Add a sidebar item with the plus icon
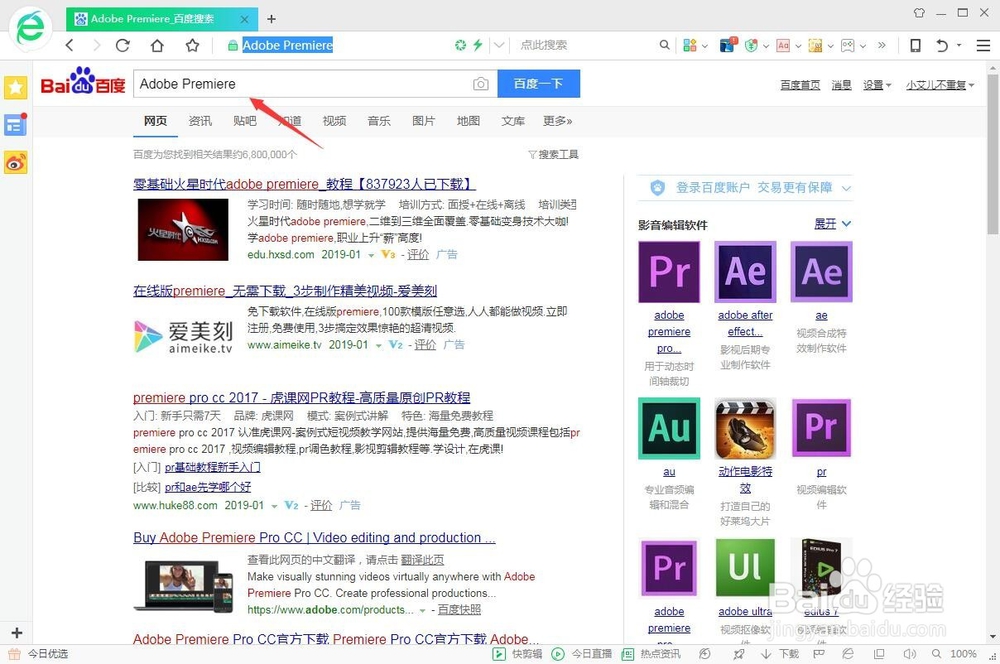The width and height of the screenshot is (1000, 664). pyautogui.click(x=17, y=633)
